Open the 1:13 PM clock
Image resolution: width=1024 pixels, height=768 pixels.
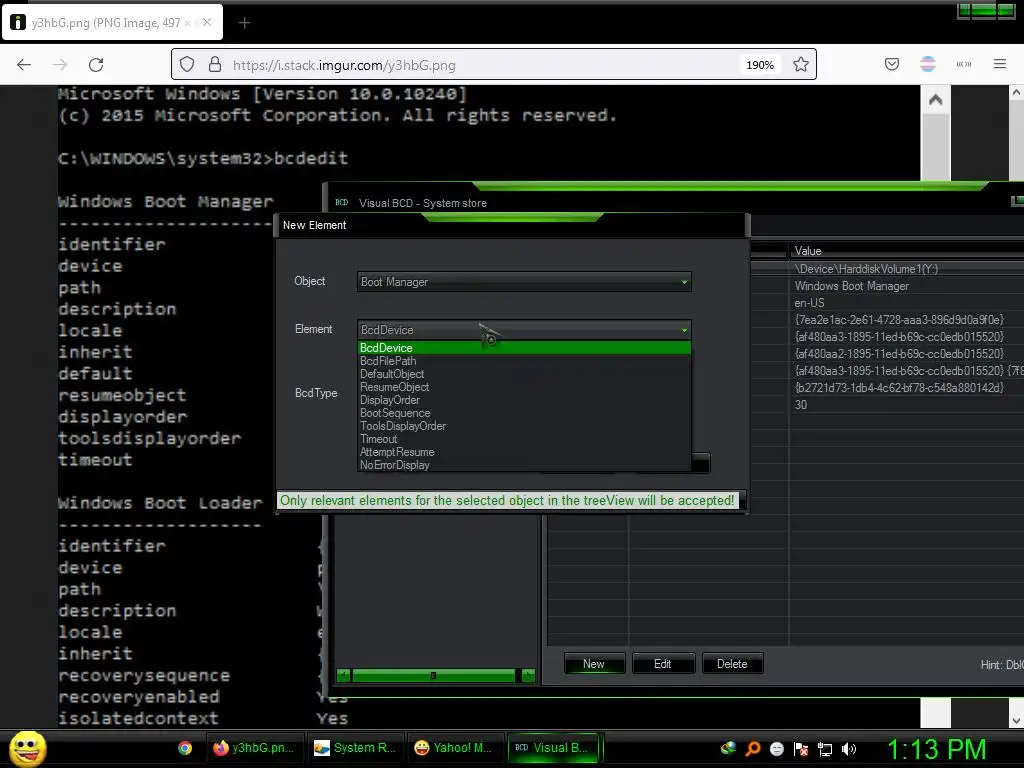point(936,749)
